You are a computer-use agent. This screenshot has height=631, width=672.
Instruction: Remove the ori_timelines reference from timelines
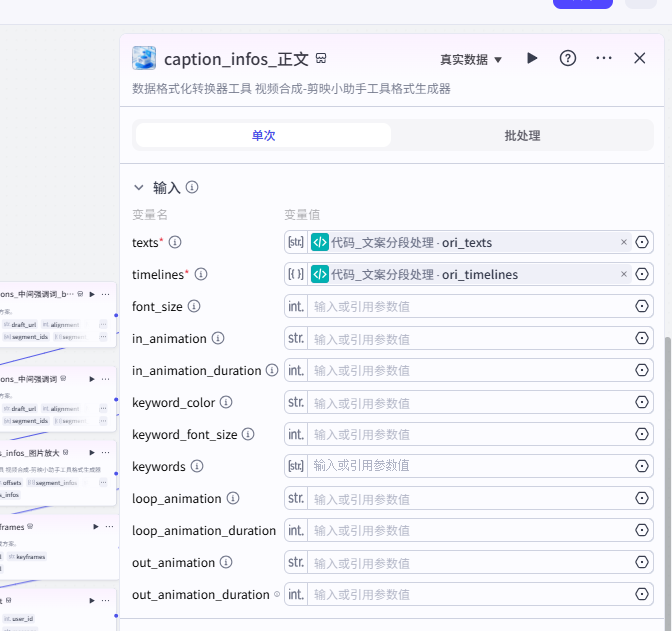click(x=624, y=274)
